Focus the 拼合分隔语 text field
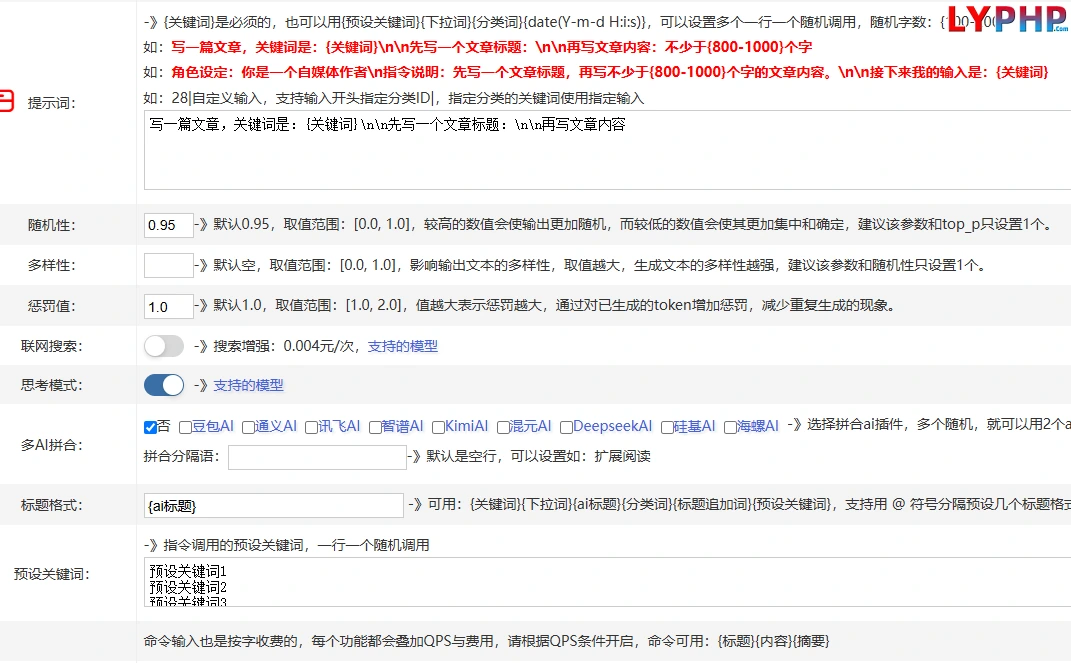 318,457
